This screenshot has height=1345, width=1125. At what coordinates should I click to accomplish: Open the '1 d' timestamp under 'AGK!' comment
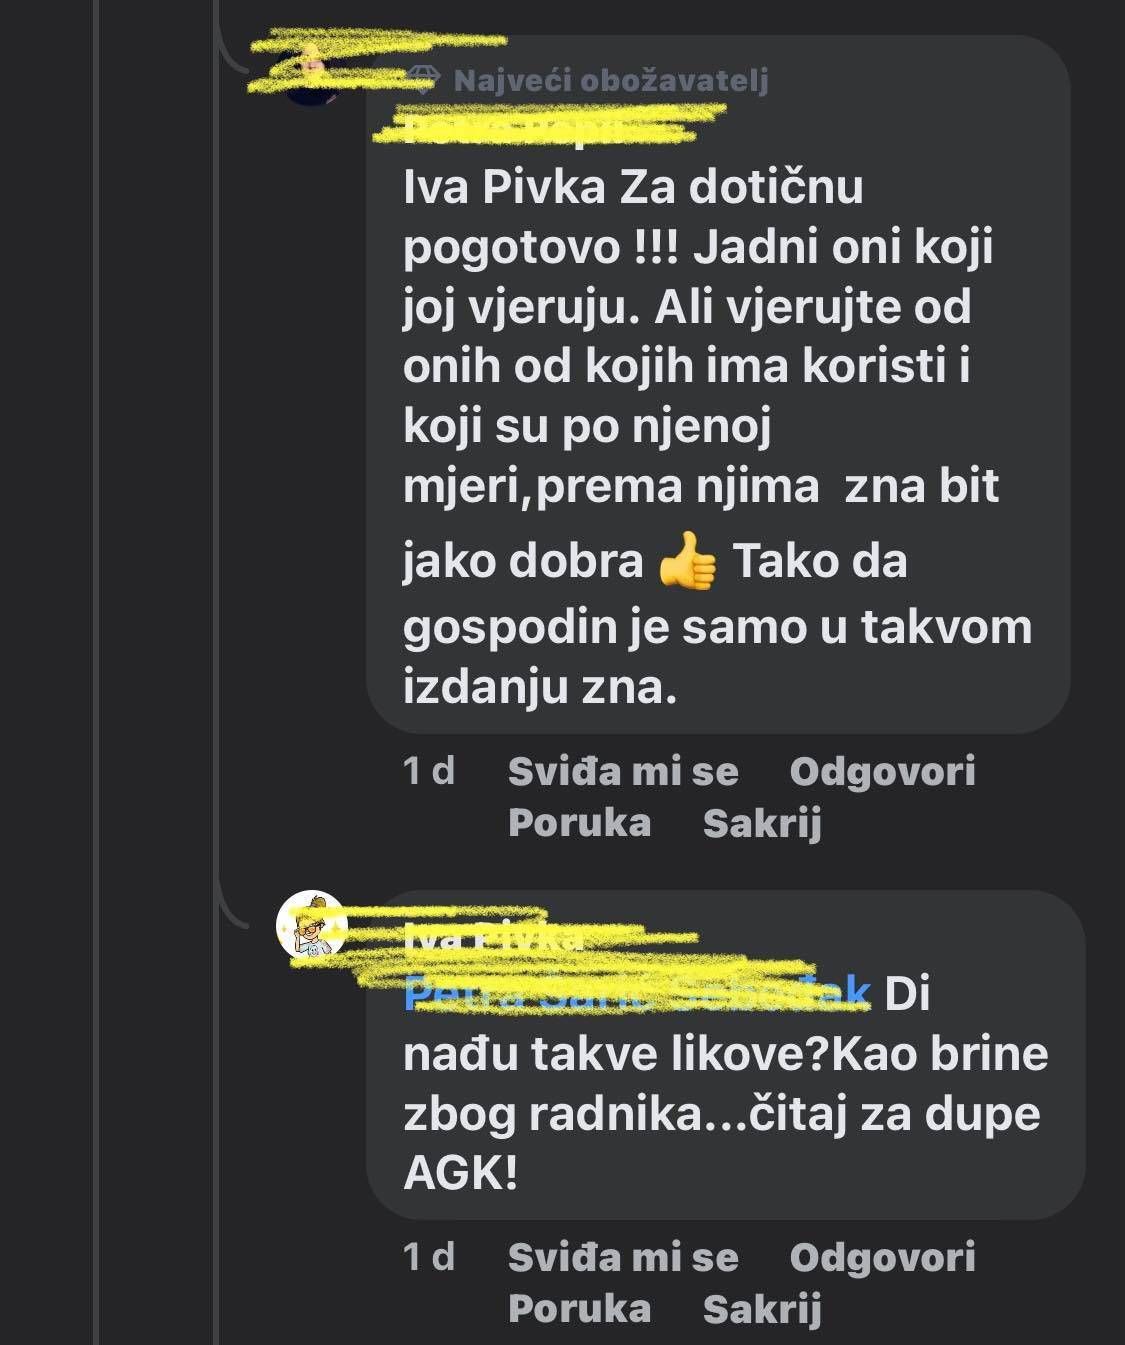428,1257
